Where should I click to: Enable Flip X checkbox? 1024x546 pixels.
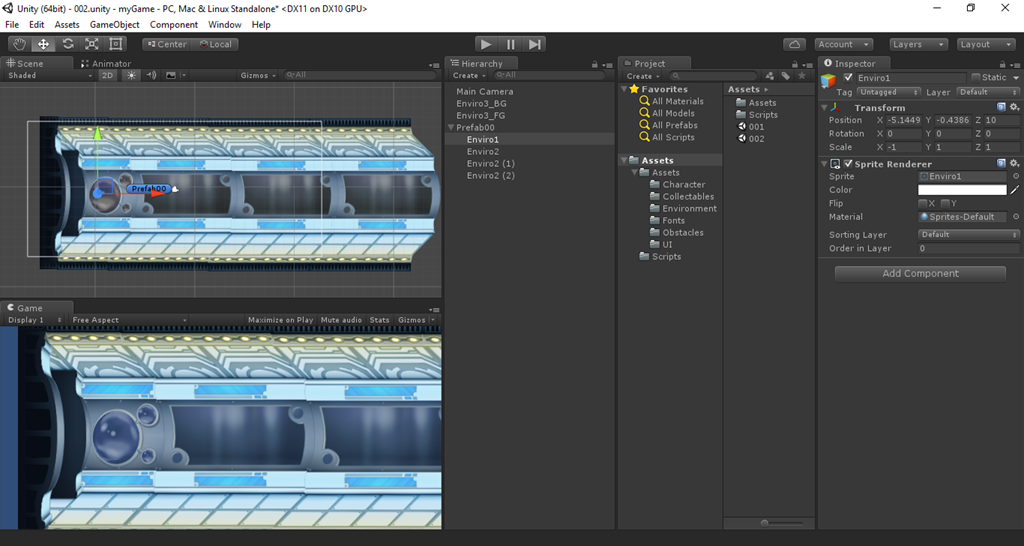tap(923, 203)
